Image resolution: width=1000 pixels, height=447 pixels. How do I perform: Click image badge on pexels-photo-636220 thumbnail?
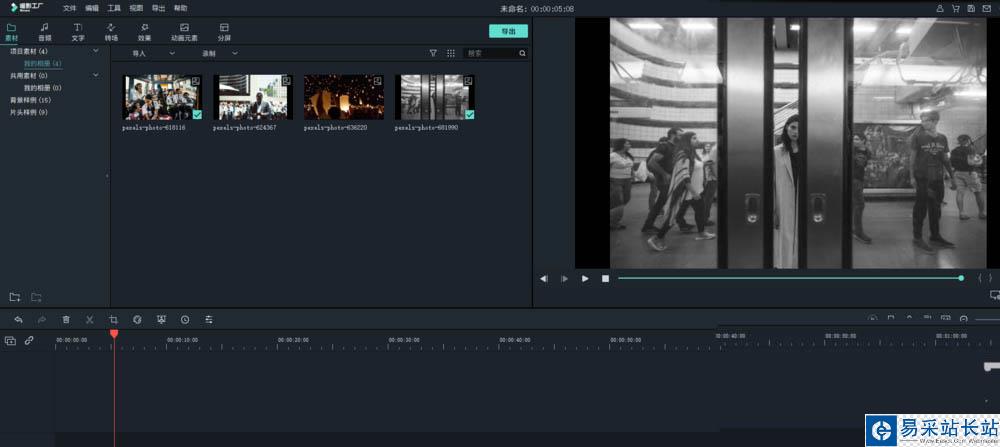click(378, 81)
